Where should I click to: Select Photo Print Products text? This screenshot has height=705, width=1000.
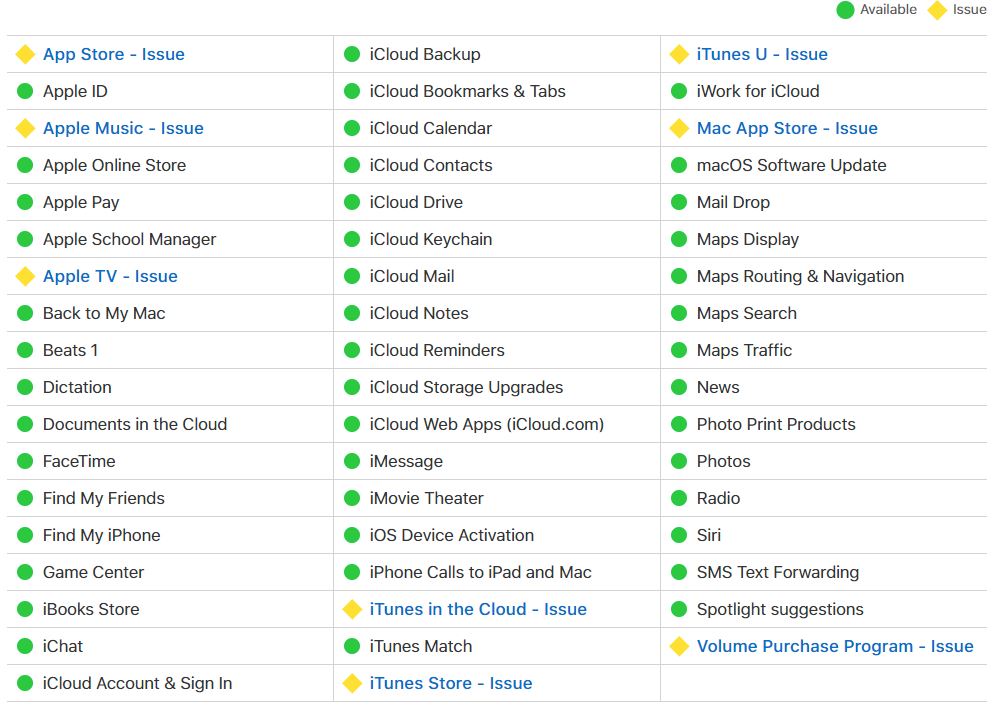(776, 424)
